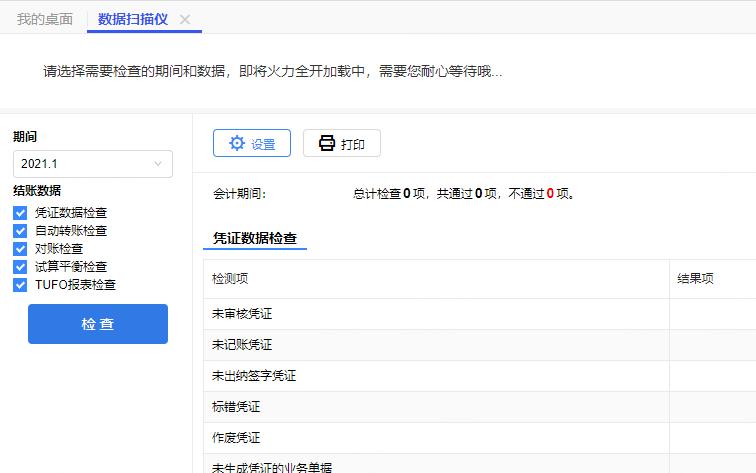This screenshot has width=756, height=473.
Task: Toggle the 凭证数据检查 checkbox
Action: pos(20,212)
